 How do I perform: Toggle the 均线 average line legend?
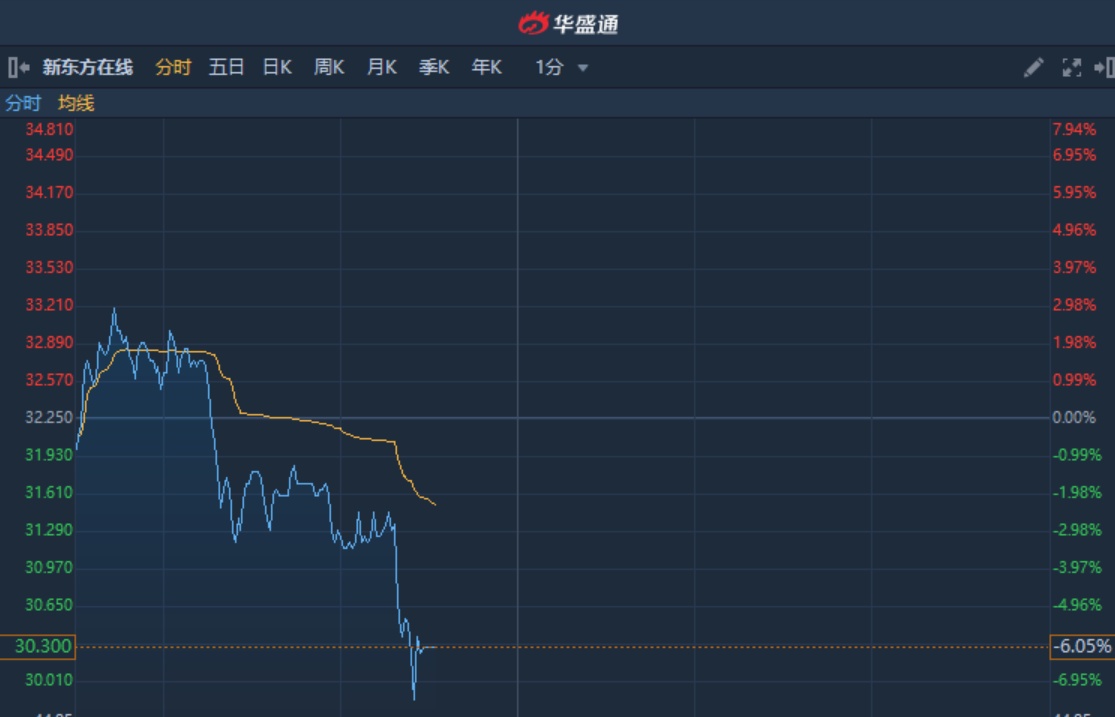76,103
